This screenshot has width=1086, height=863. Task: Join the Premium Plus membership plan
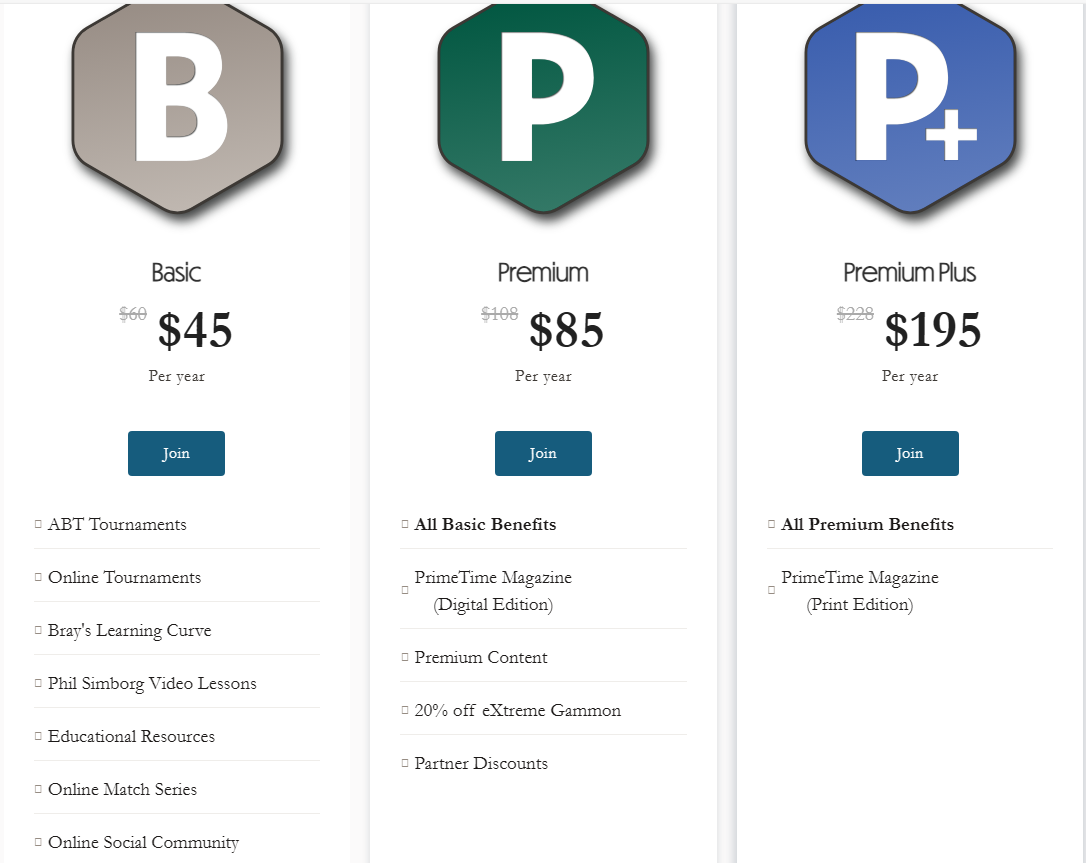pos(910,454)
